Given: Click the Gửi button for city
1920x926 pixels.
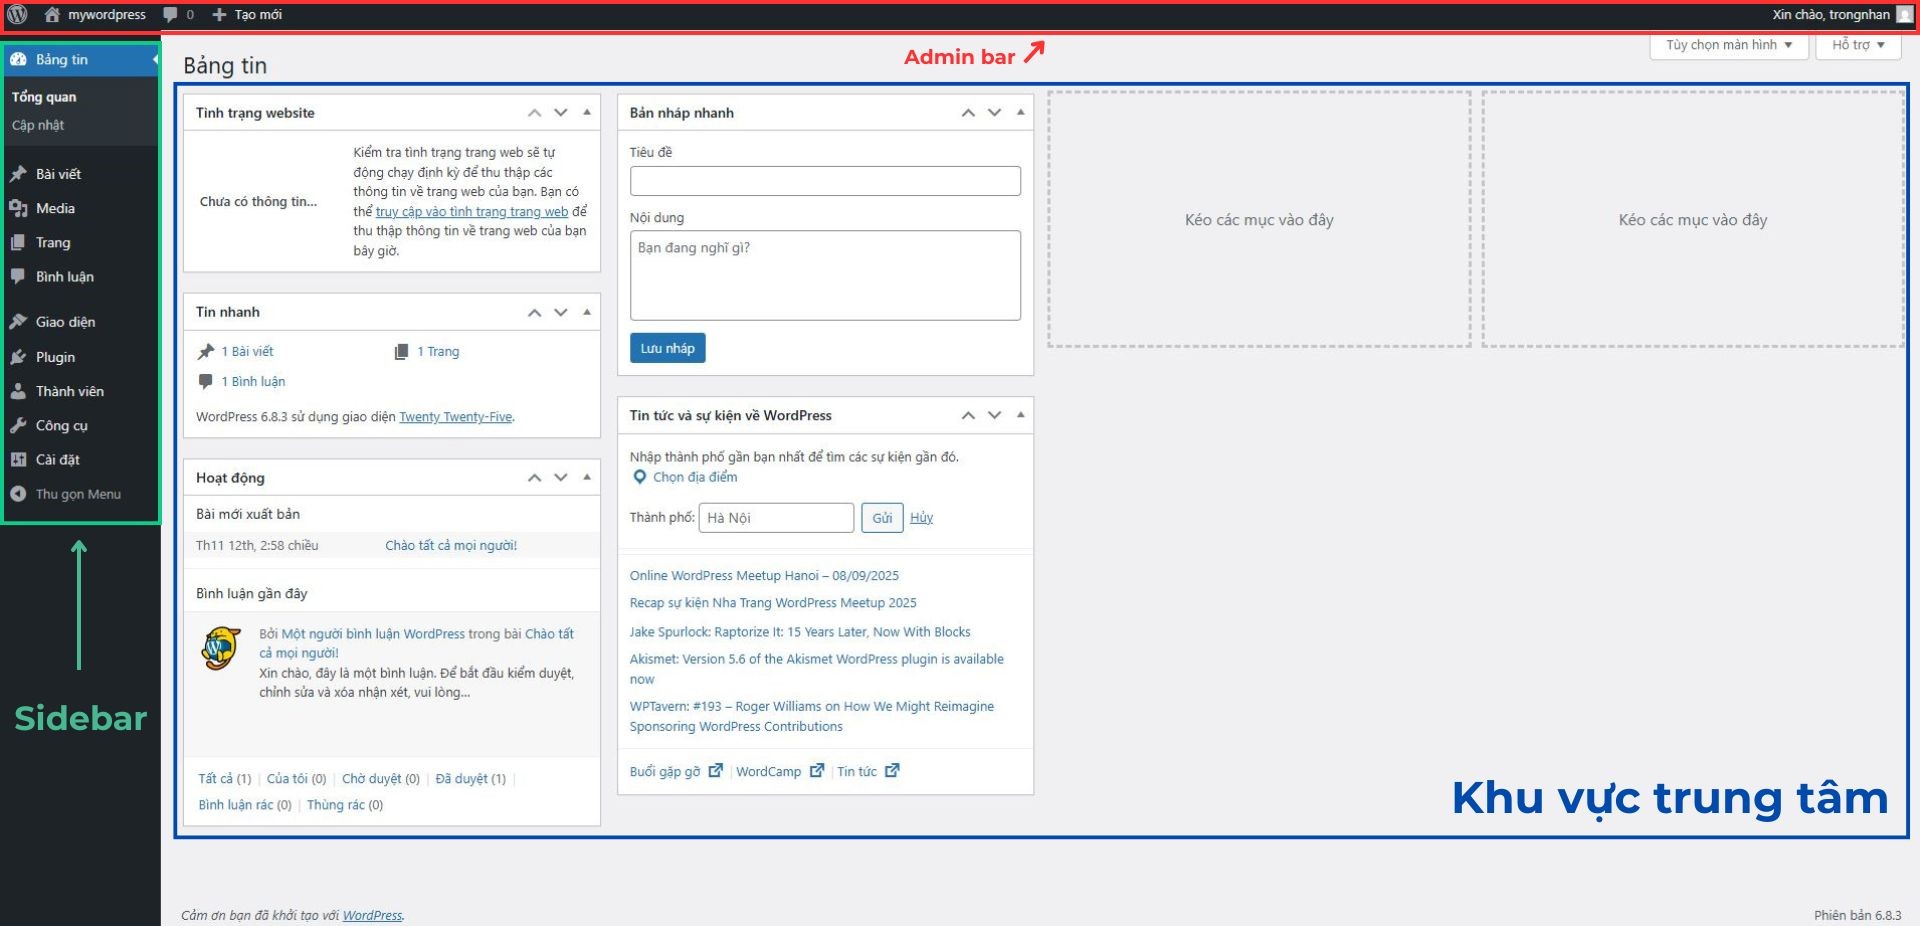Looking at the screenshot, I should click(882, 518).
